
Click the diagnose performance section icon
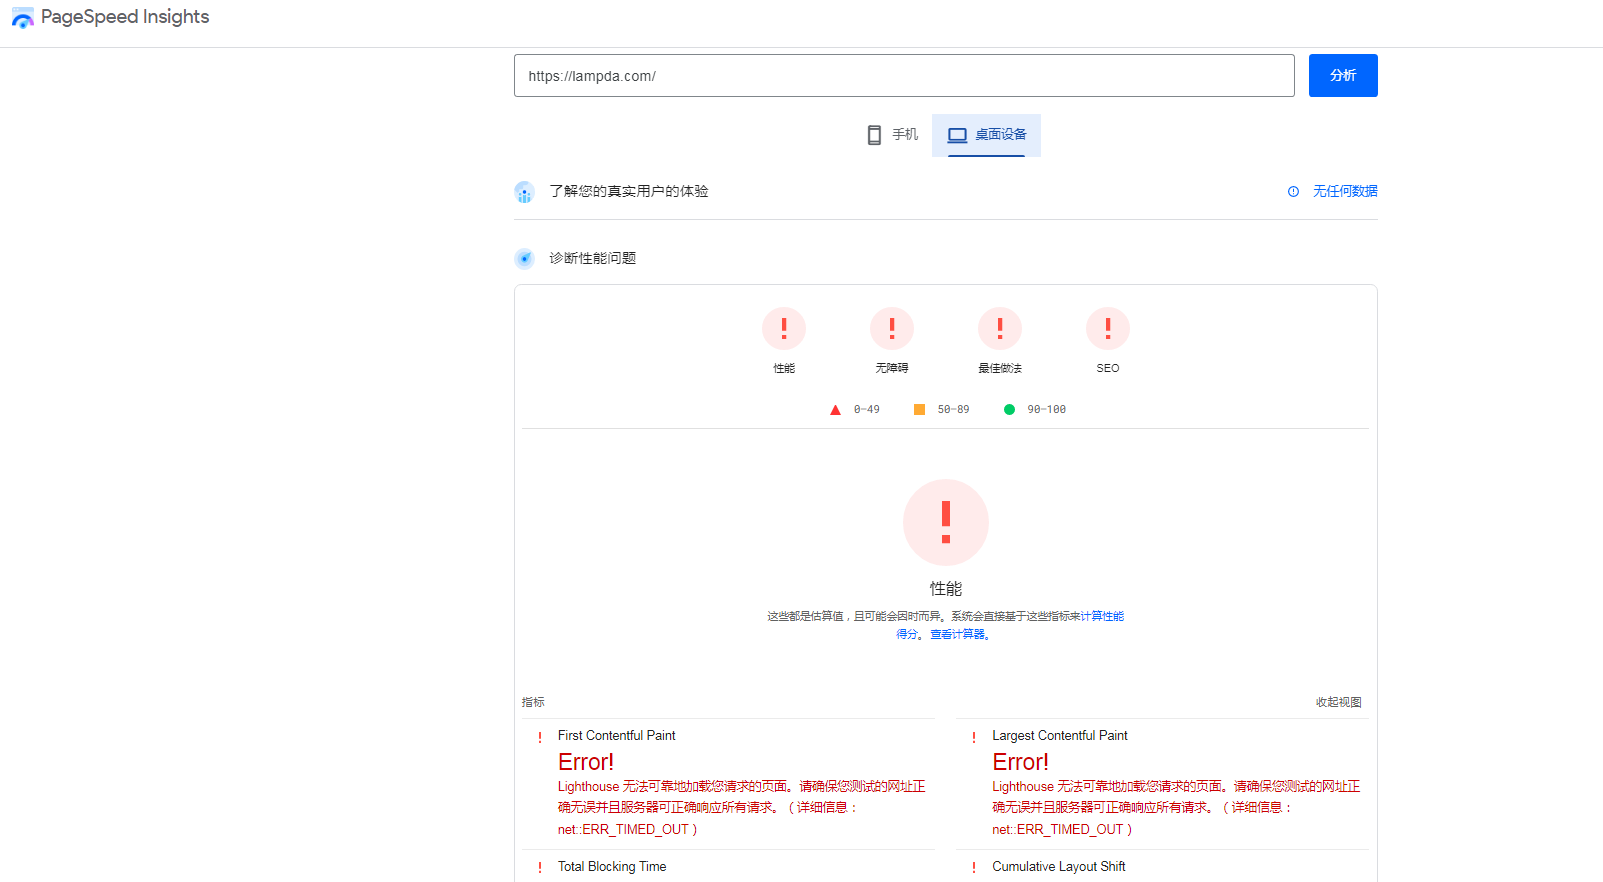pyautogui.click(x=524, y=259)
